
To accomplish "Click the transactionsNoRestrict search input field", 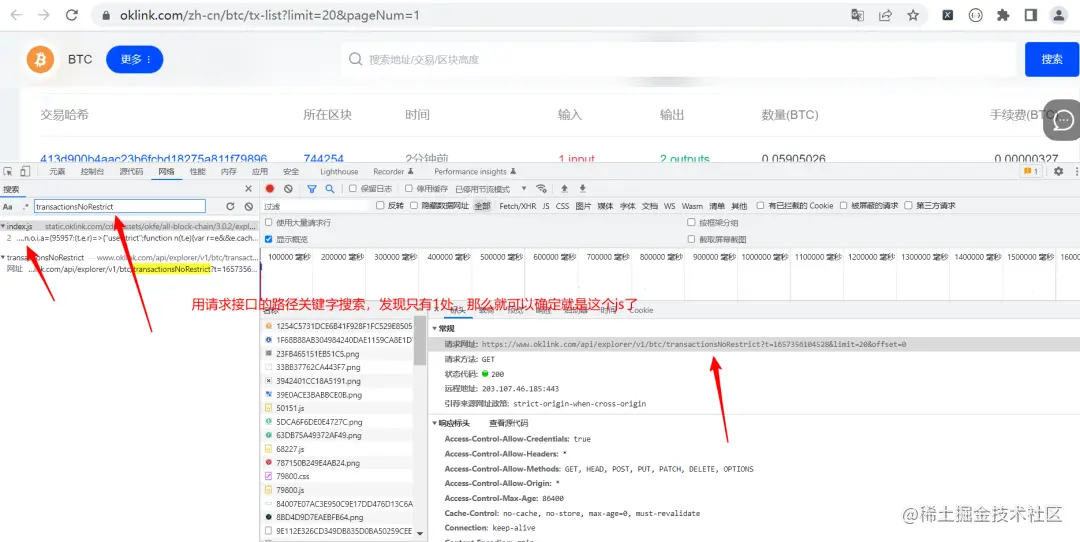I will pyautogui.click(x=120, y=207).
